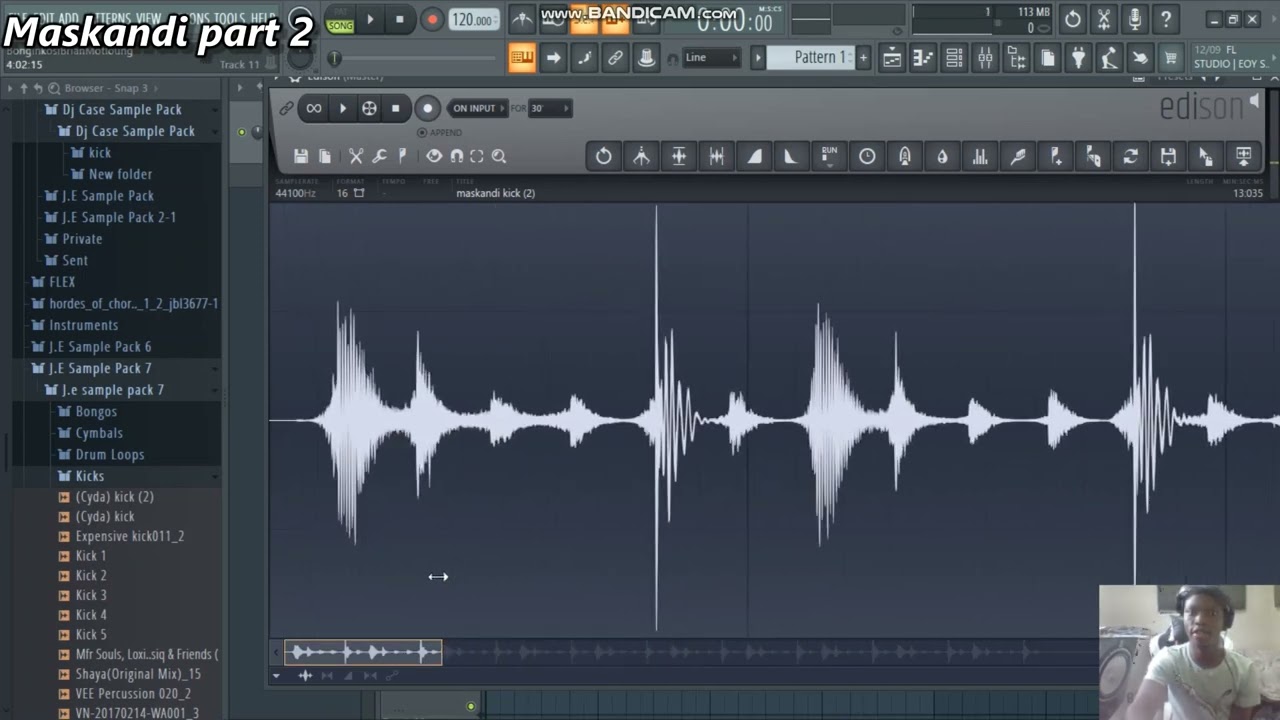Toggle the Edison link chain icon
The width and height of the screenshot is (1280, 720).
286,108
